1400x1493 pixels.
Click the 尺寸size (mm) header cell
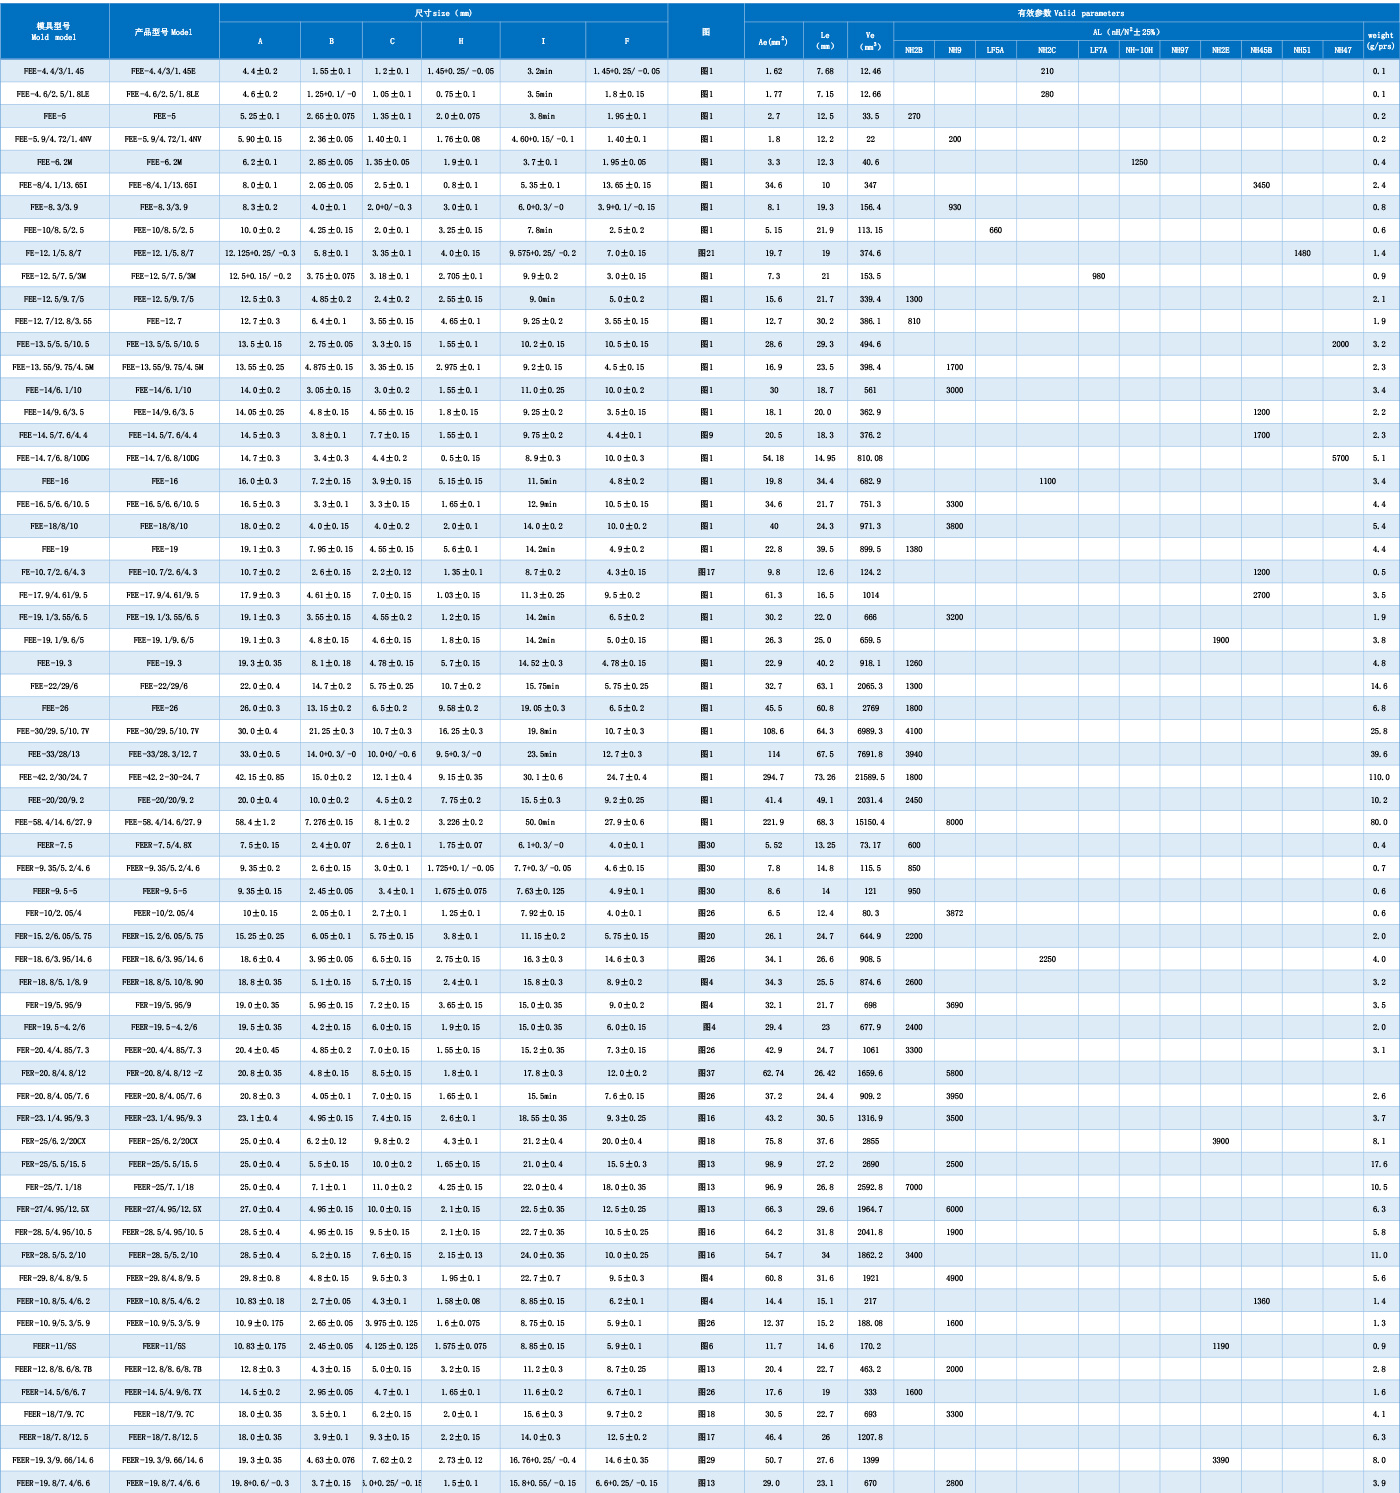[x=443, y=13]
